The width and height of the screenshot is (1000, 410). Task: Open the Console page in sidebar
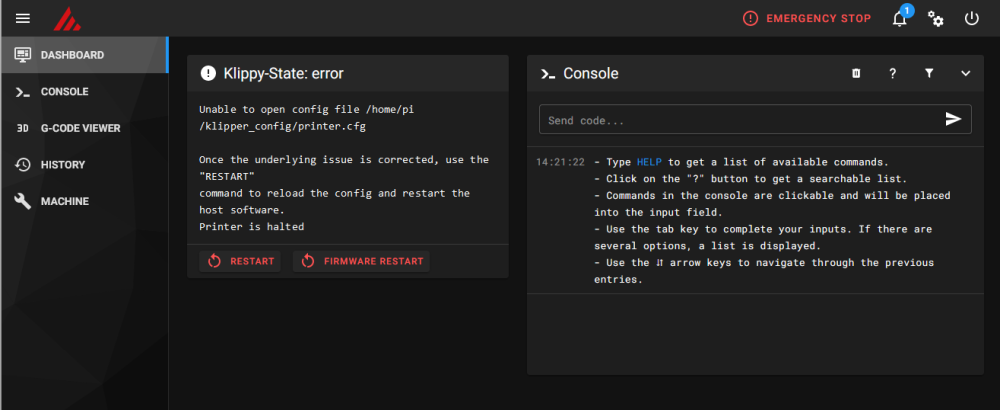[64, 91]
